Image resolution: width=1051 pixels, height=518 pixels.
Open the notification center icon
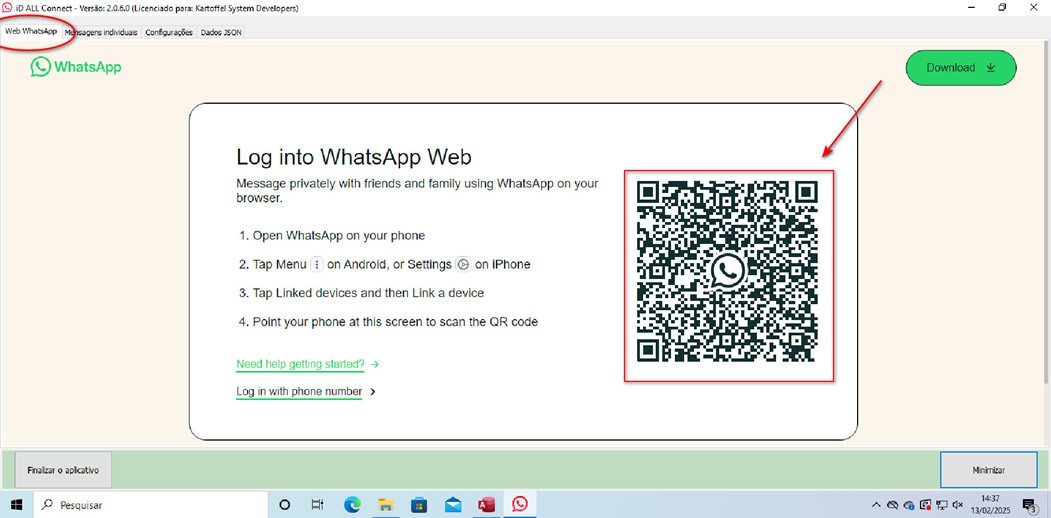pyautogui.click(x=1030, y=505)
